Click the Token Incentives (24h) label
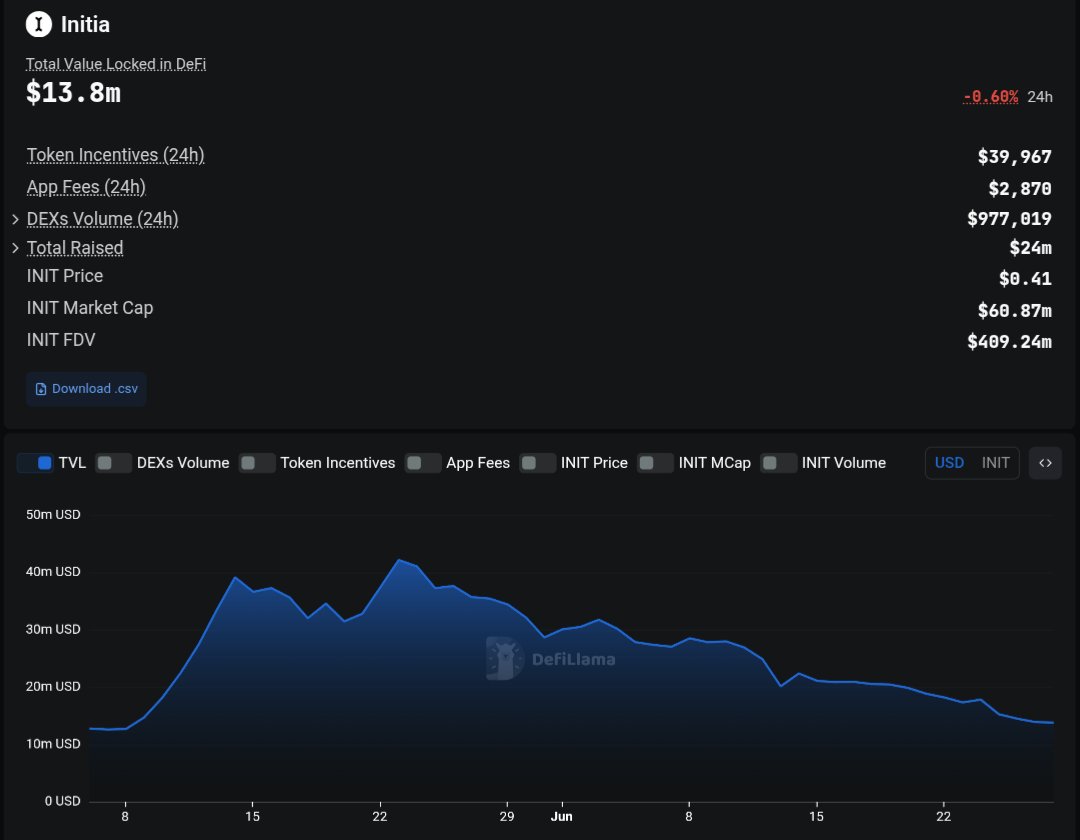 tap(115, 155)
